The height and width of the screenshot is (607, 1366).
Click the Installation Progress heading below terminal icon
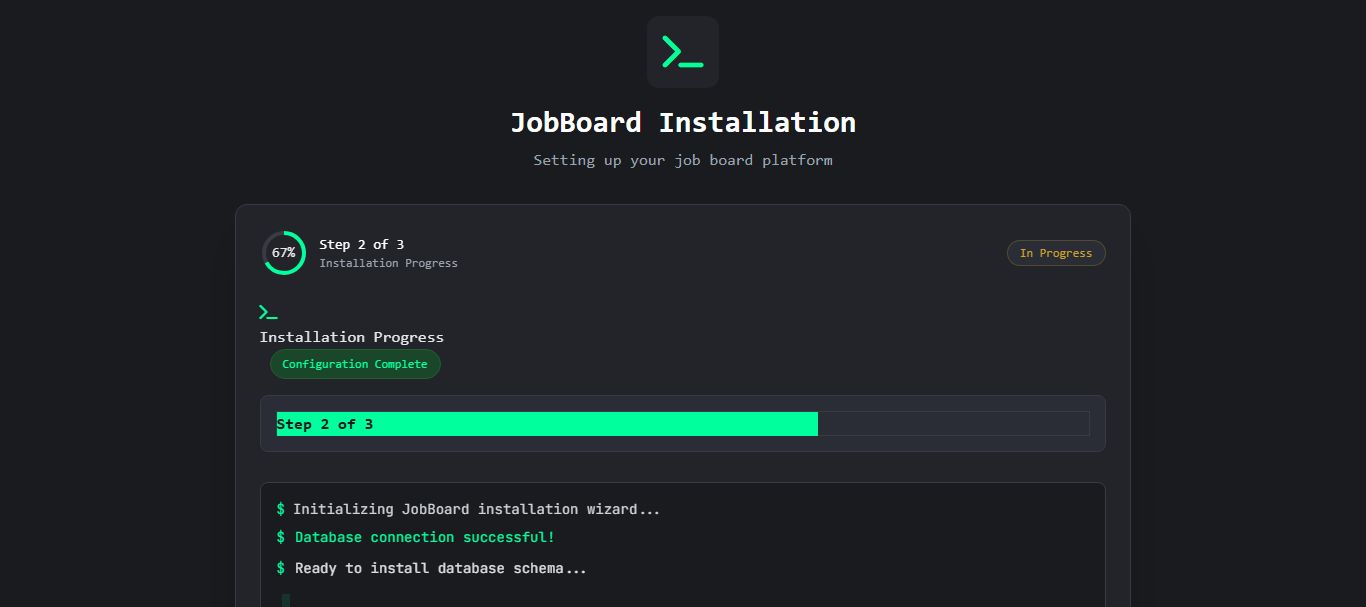pos(352,337)
